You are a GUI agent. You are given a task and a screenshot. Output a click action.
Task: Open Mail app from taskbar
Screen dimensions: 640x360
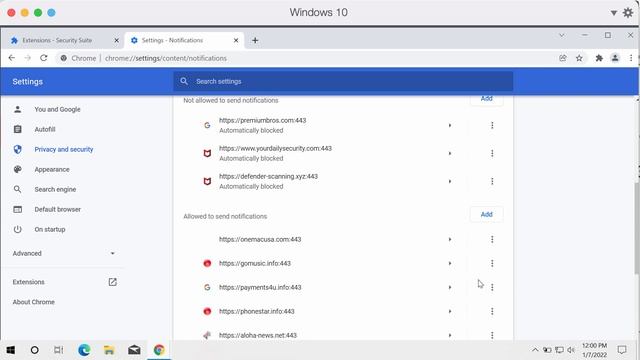pos(134,350)
